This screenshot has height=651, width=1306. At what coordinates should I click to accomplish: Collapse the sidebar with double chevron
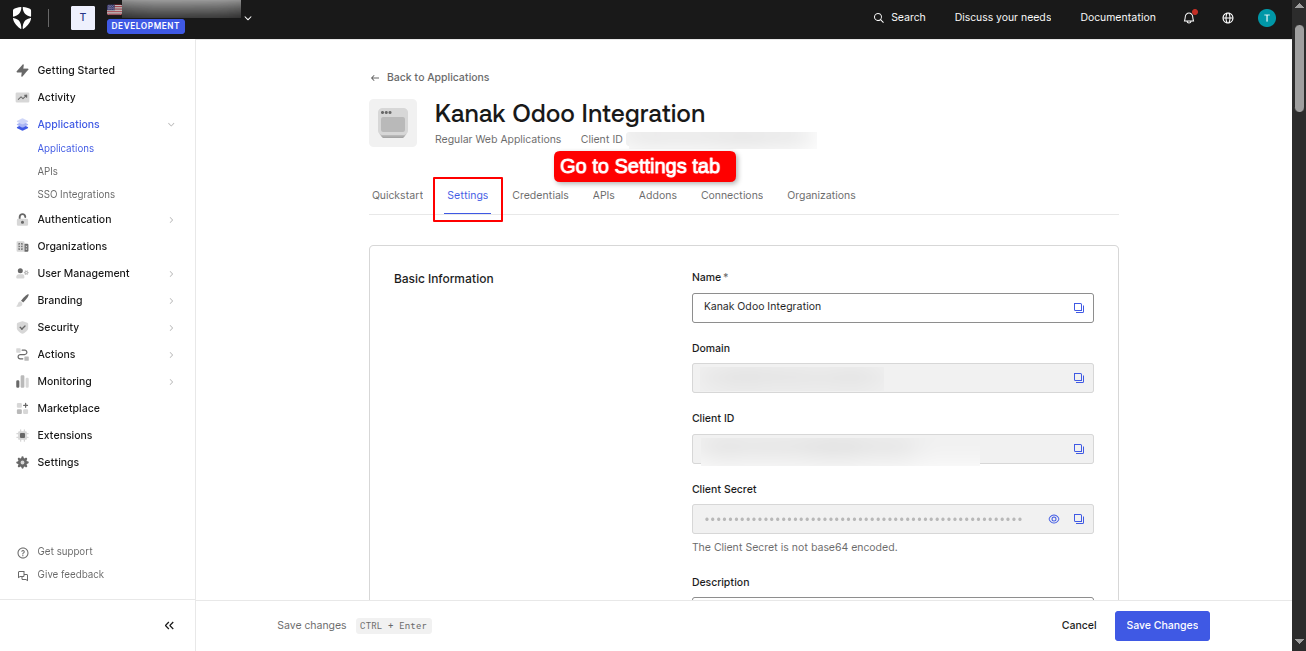click(169, 625)
